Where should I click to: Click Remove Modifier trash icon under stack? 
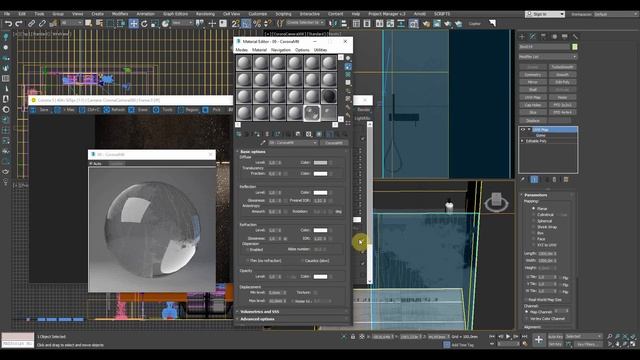[554, 180]
